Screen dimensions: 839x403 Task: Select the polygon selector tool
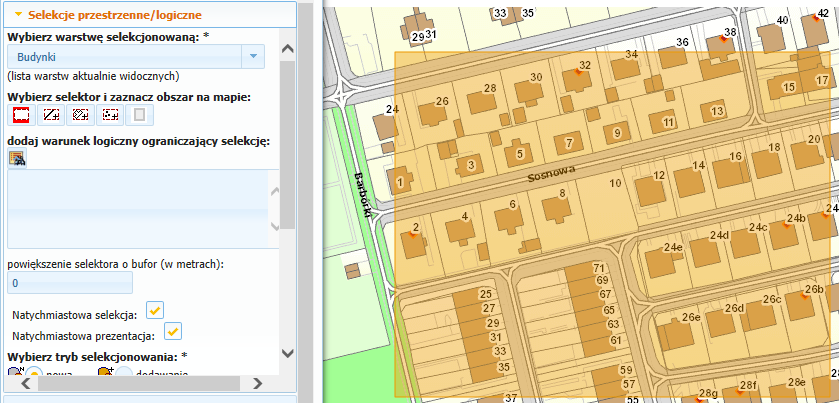[80, 115]
